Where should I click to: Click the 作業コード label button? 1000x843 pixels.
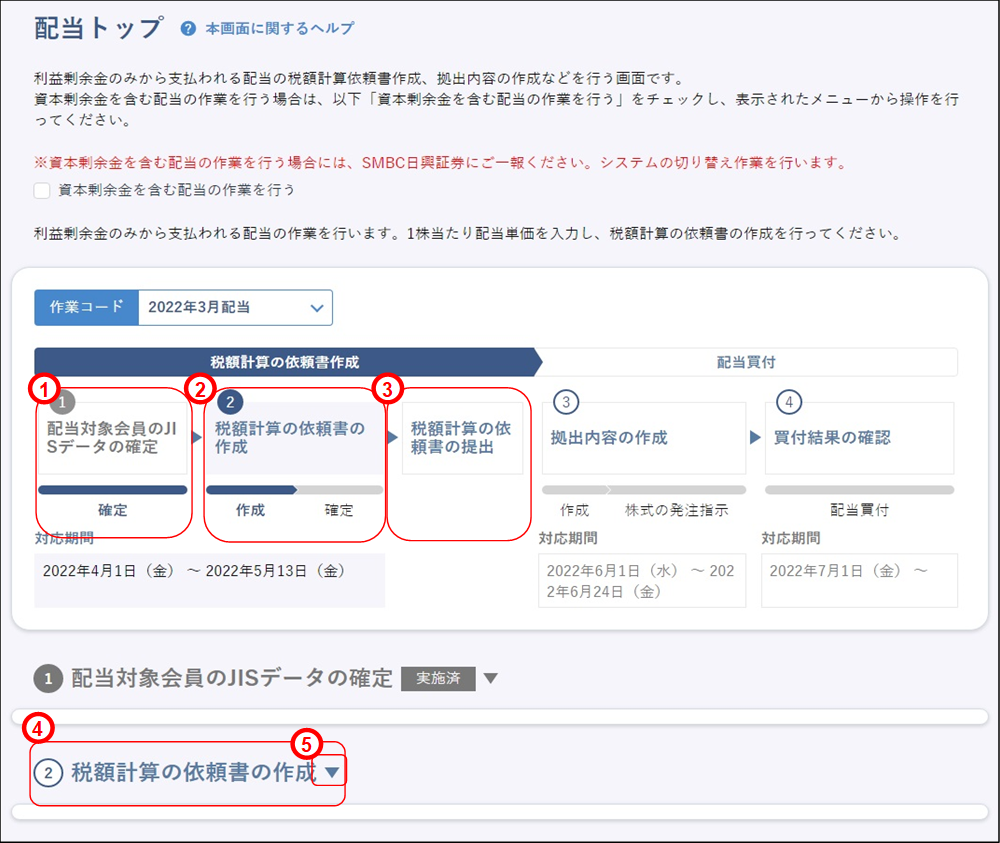(86, 307)
